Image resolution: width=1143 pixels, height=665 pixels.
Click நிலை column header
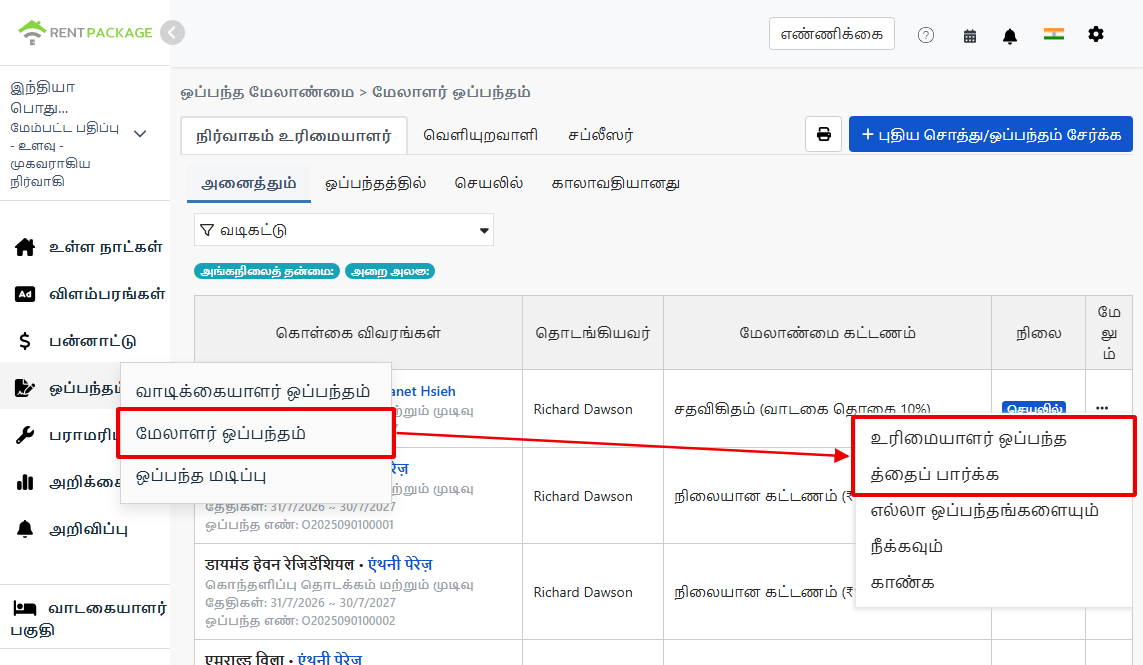pyautogui.click(x=1039, y=332)
